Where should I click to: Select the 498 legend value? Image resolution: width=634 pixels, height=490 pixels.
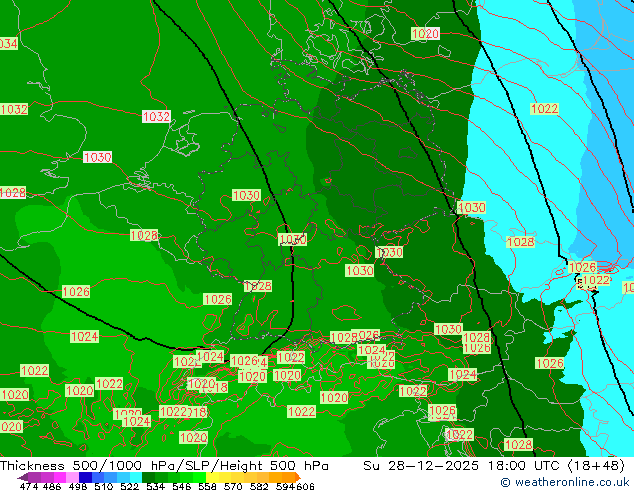tap(78, 486)
